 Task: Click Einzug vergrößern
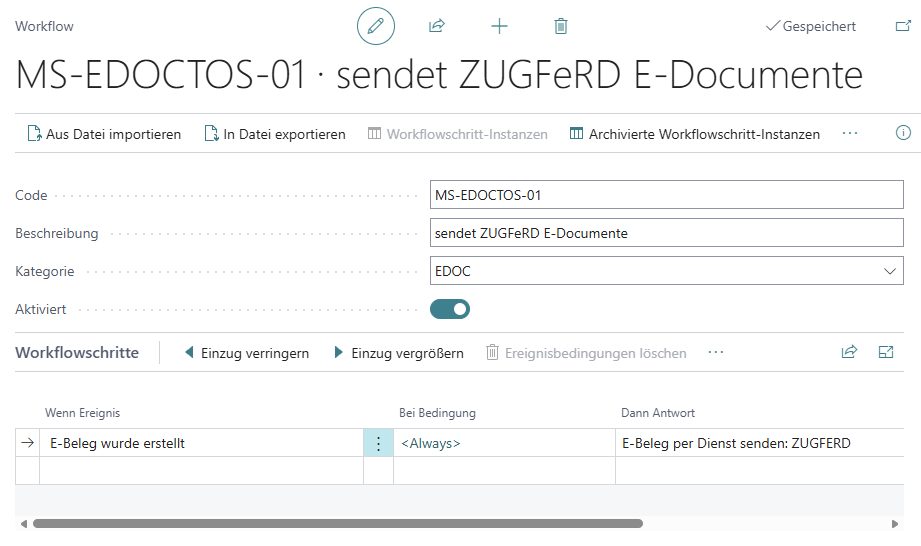coord(399,353)
